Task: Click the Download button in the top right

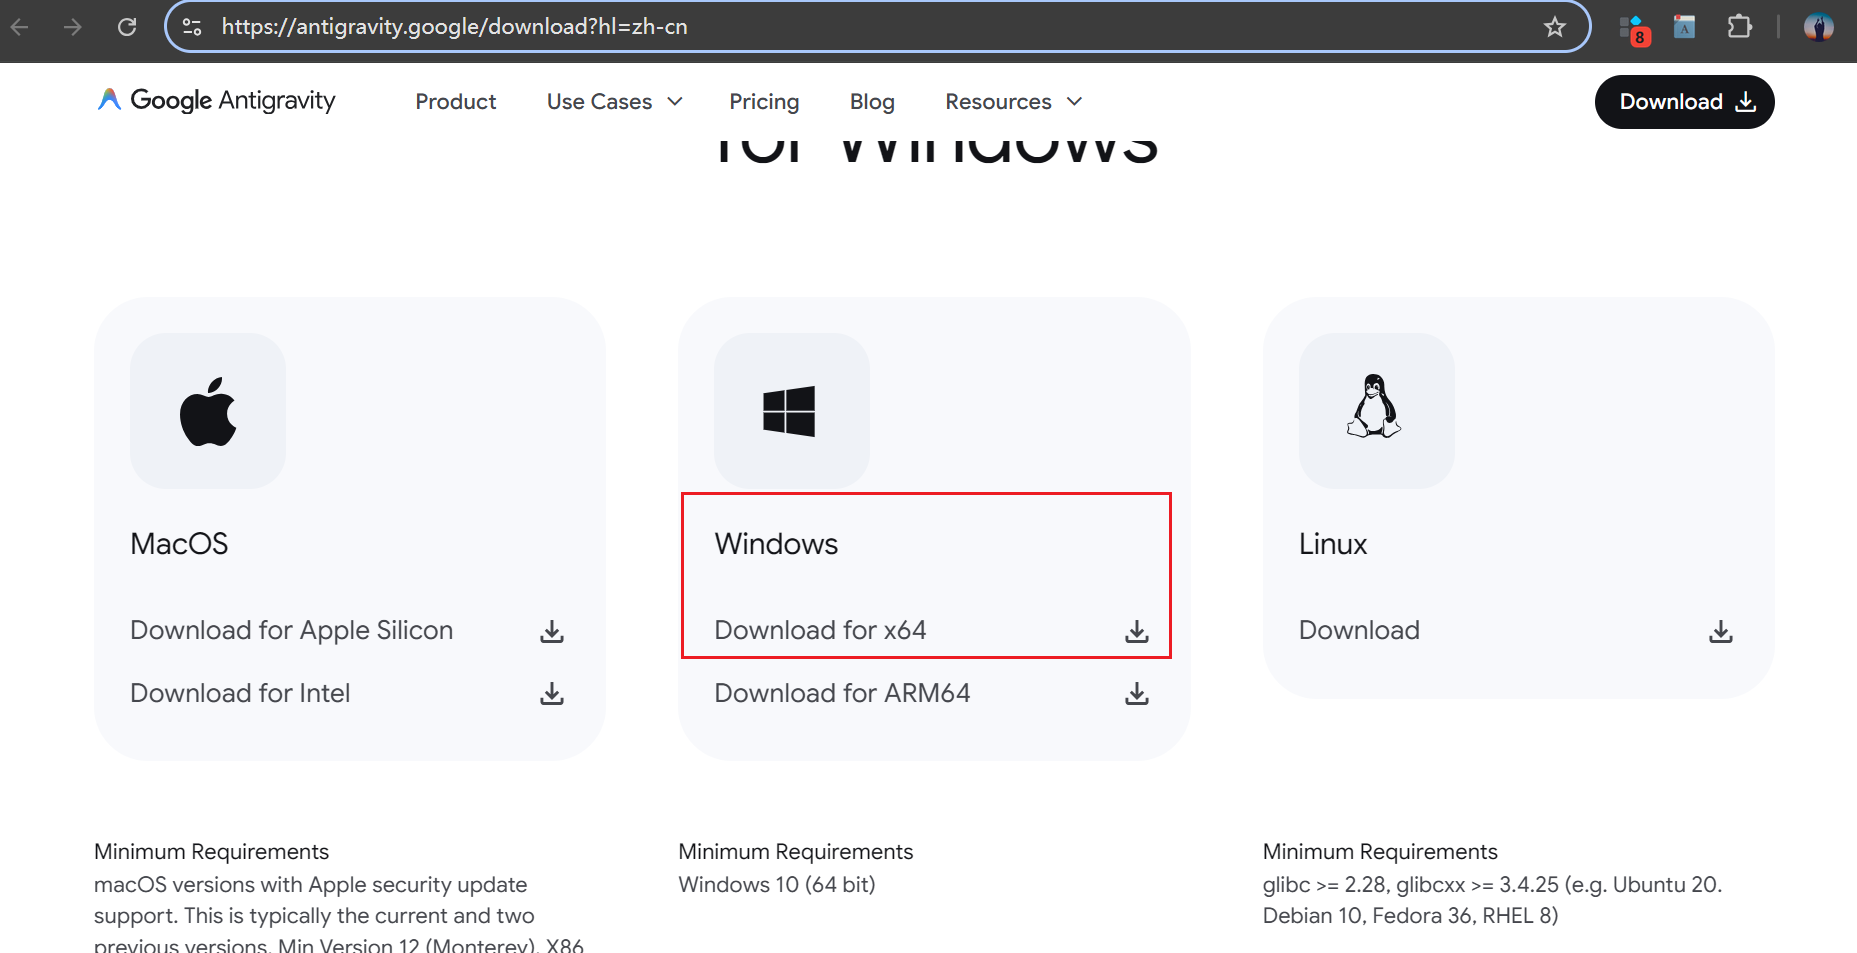Action: (1684, 101)
